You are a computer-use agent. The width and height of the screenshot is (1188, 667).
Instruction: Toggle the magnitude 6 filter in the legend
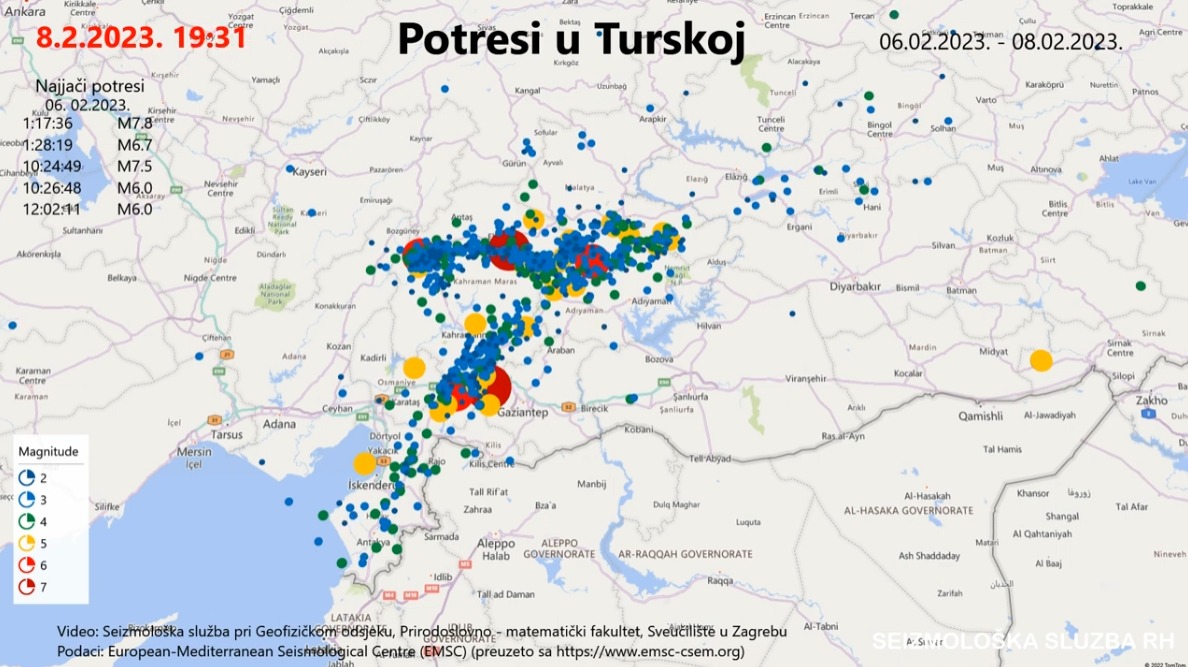click(x=26, y=564)
